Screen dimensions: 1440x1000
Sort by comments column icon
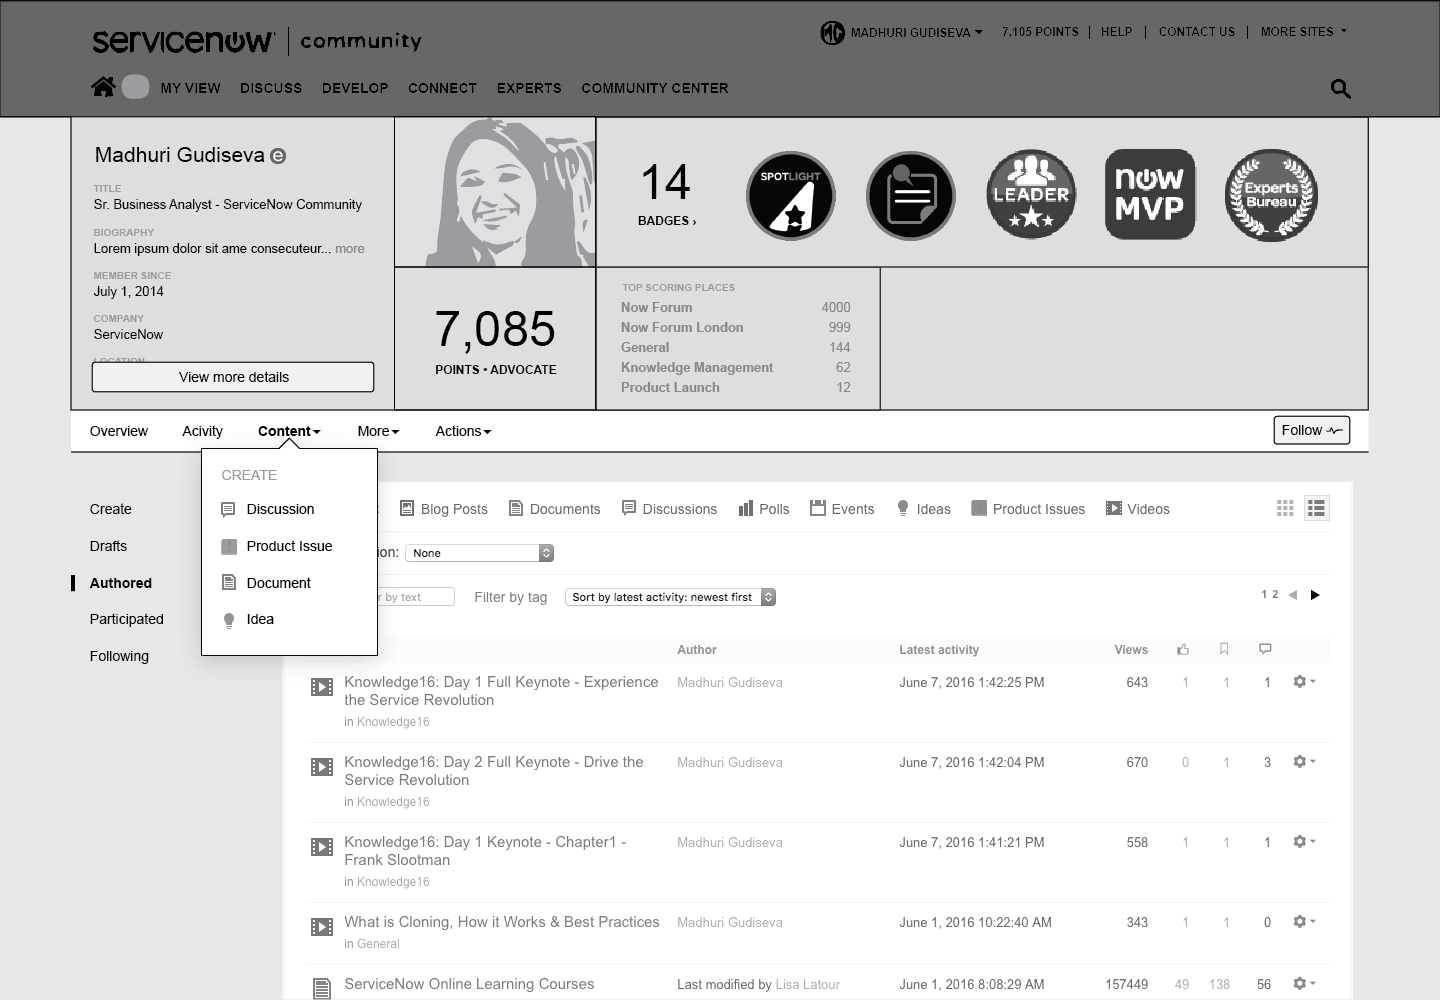pyautogui.click(x=1265, y=649)
